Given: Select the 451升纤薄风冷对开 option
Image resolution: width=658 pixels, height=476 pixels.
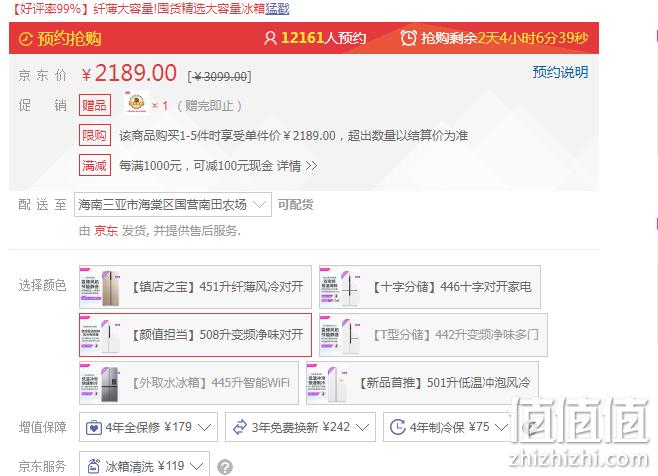Looking at the screenshot, I should click(195, 287).
